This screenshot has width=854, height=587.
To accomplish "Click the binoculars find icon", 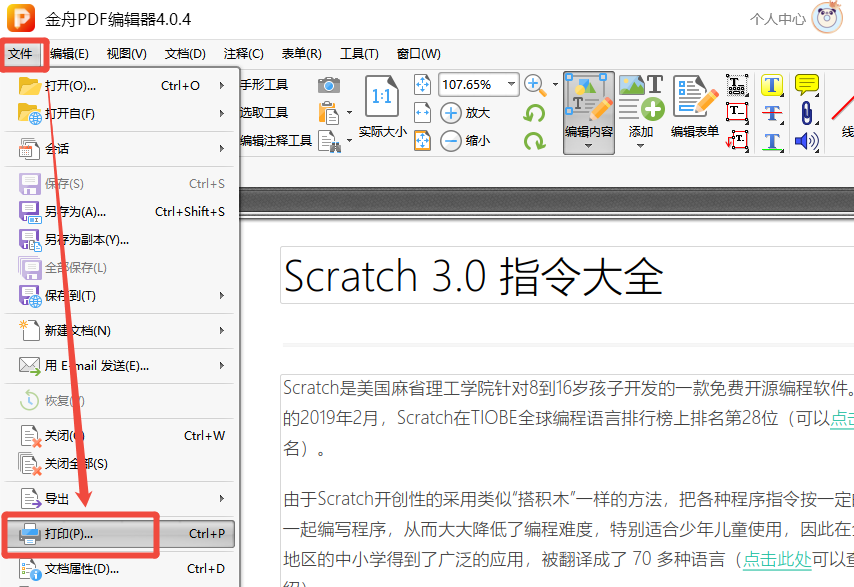I will pos(329,141).
